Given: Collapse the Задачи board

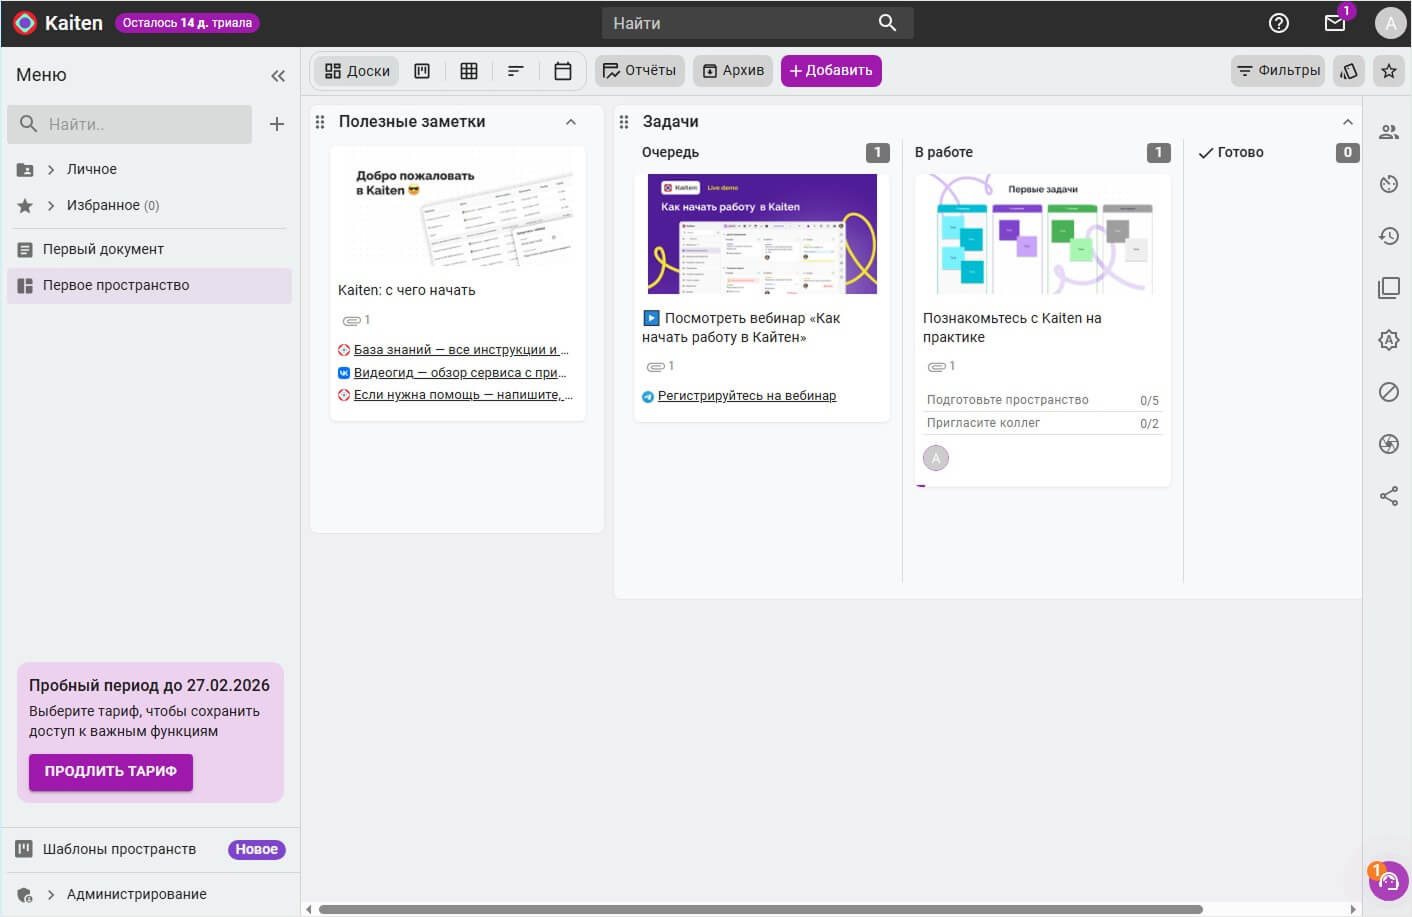Looking at the screenshot, I should (x=1348, y=122).
